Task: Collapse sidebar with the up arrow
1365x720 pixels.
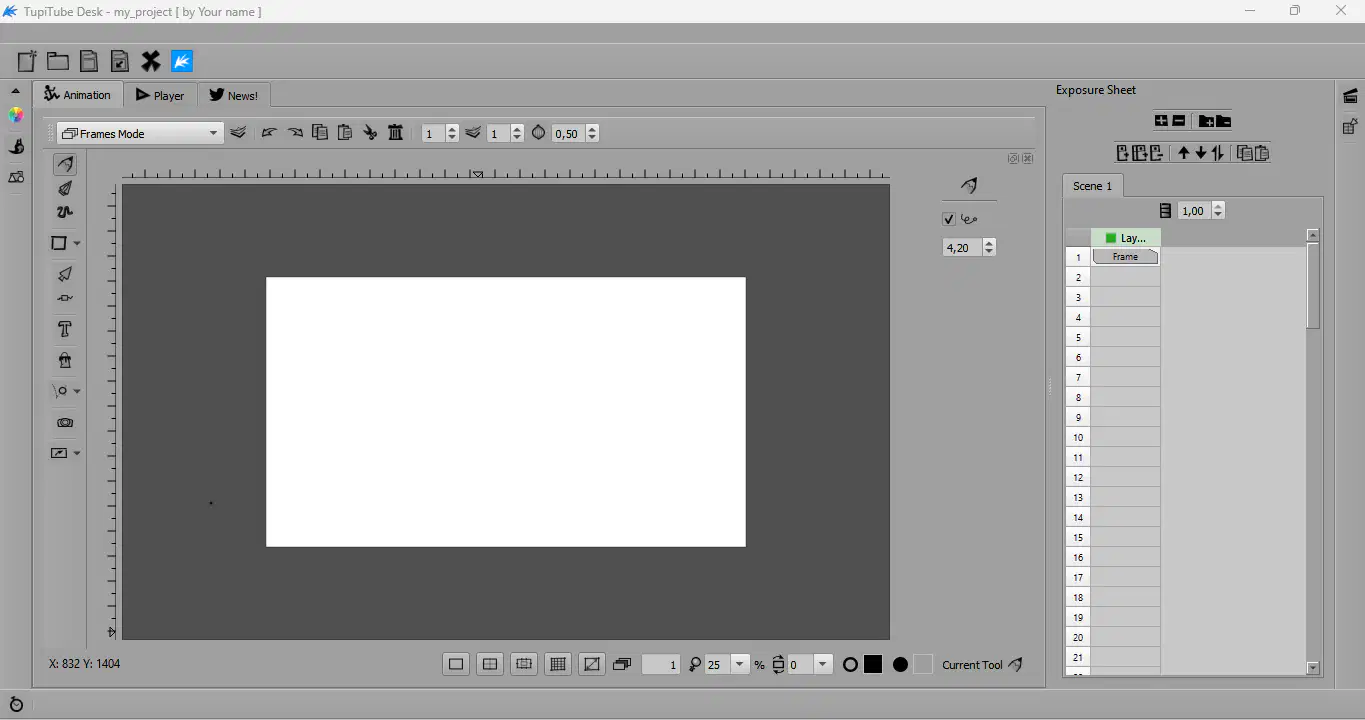Action: click(16, 91)
